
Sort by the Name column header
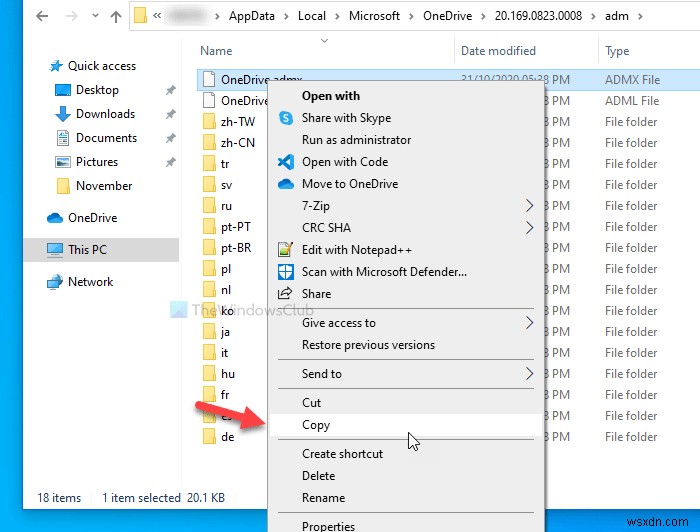[216, 51]
